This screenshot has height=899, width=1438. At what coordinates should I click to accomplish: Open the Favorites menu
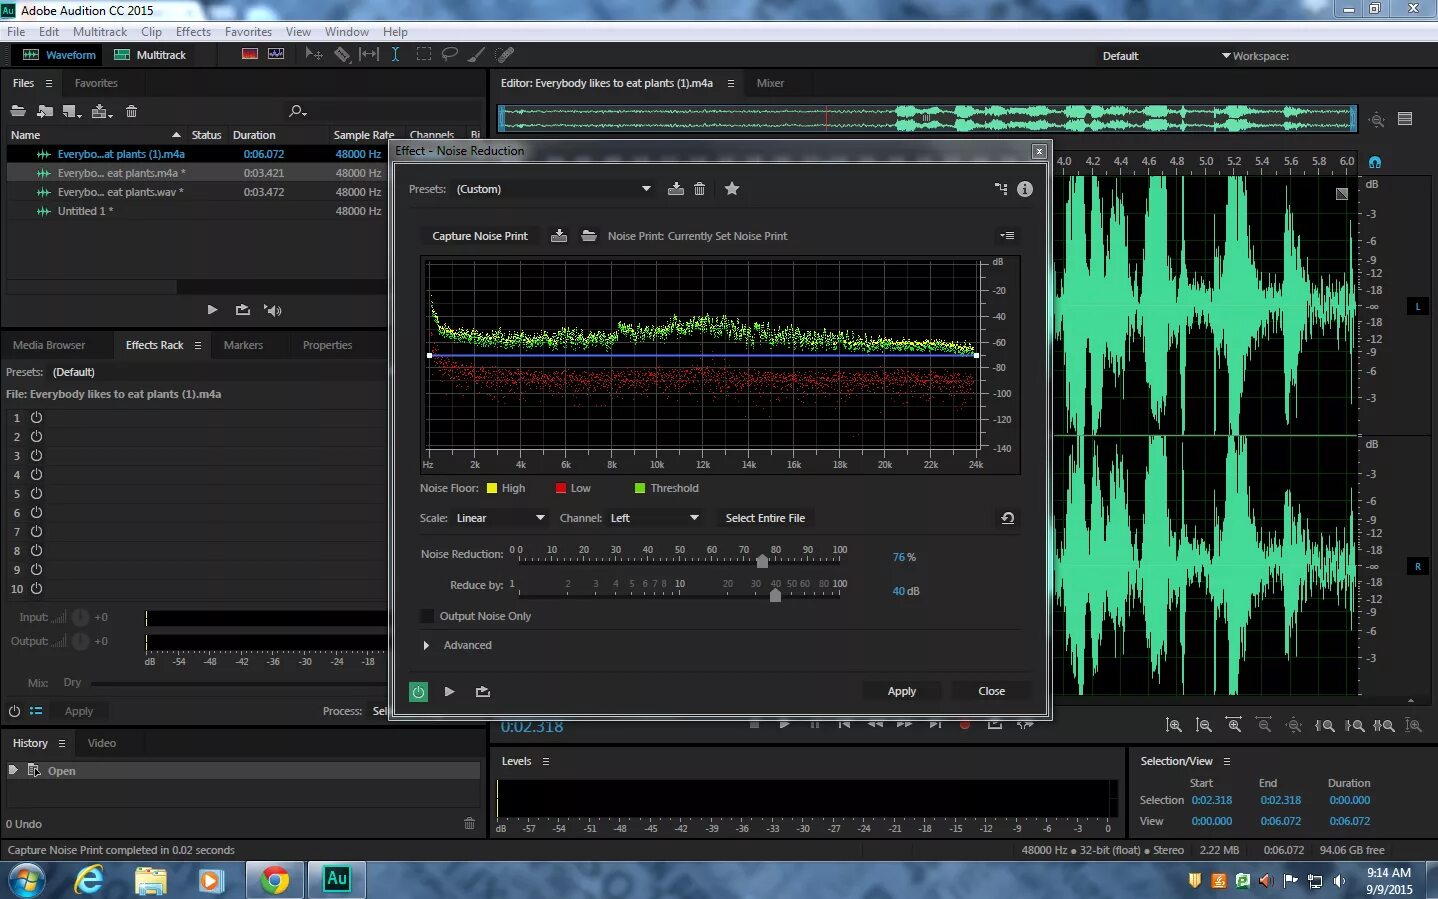coord(248,32)
